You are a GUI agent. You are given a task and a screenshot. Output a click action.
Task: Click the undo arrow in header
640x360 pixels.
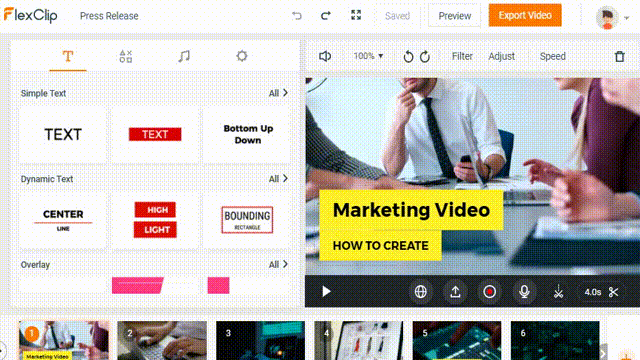297,16
